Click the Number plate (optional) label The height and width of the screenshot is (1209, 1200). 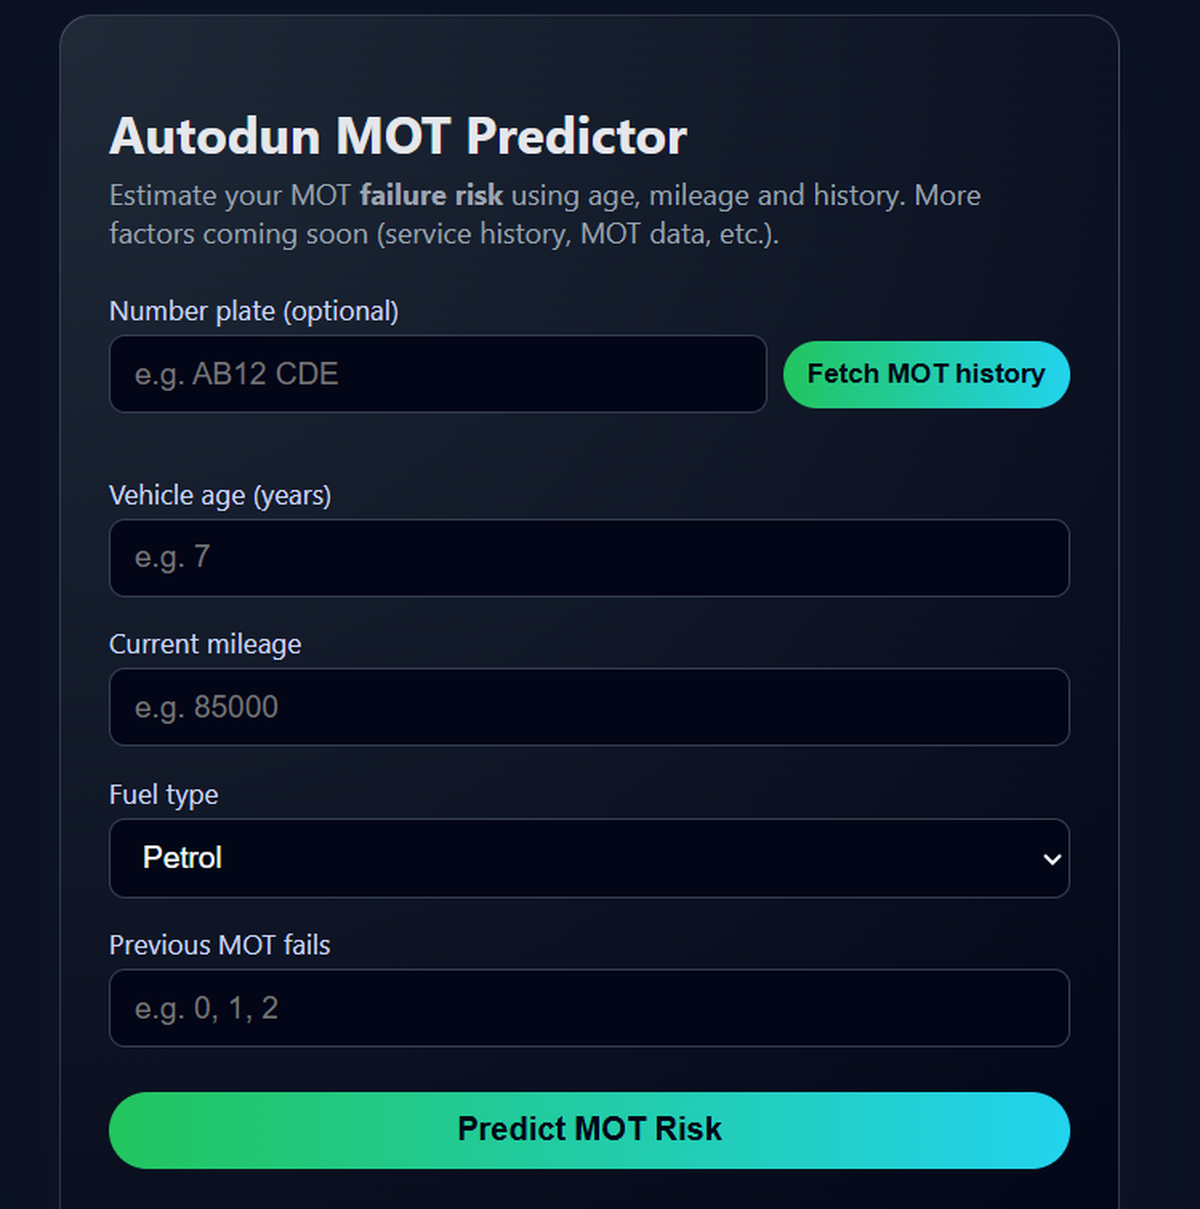tap(253, 311)
